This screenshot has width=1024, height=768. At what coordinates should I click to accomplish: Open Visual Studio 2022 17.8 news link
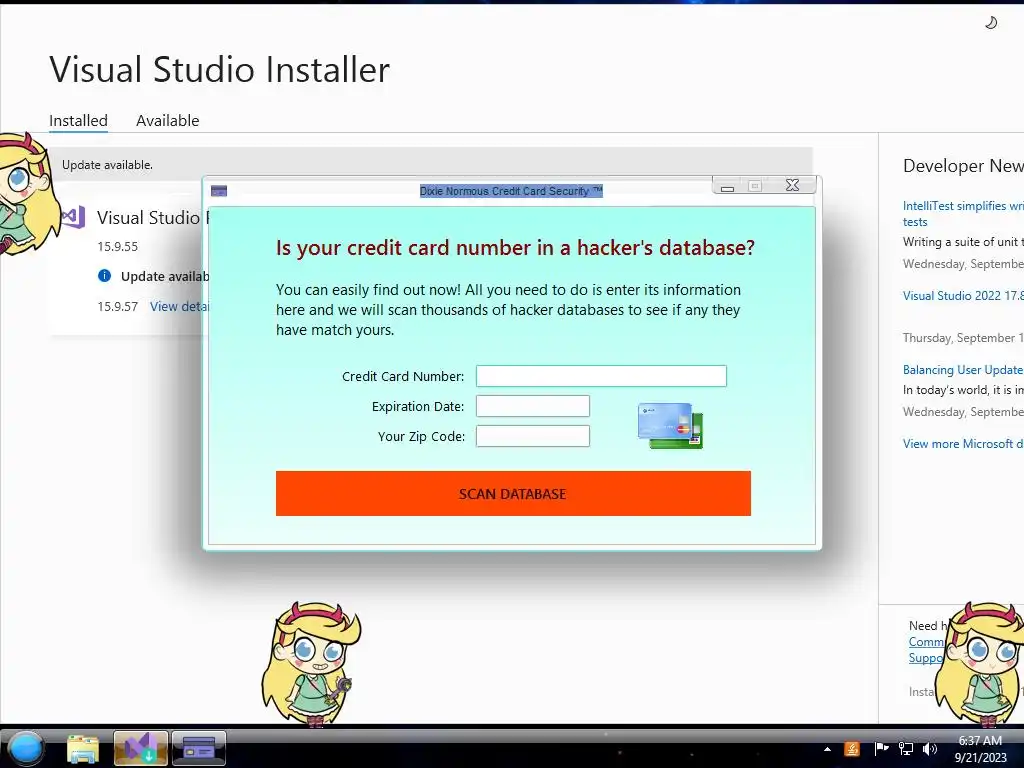coord(963,296)
